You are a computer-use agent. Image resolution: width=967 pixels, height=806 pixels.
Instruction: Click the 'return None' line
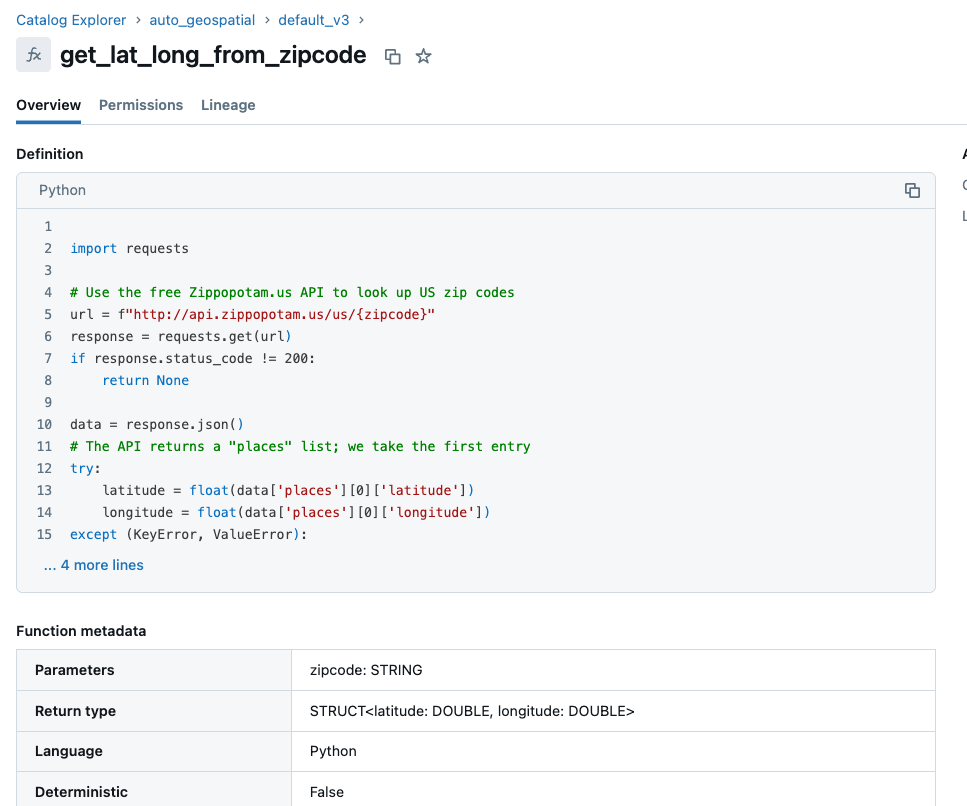click(x=146, y=380)
